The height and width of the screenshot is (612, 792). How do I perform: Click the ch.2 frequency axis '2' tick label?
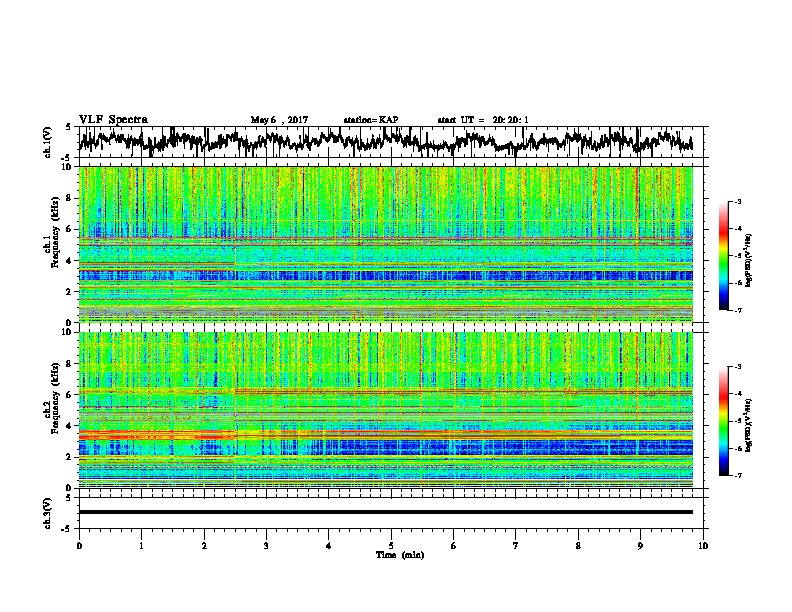70,457
